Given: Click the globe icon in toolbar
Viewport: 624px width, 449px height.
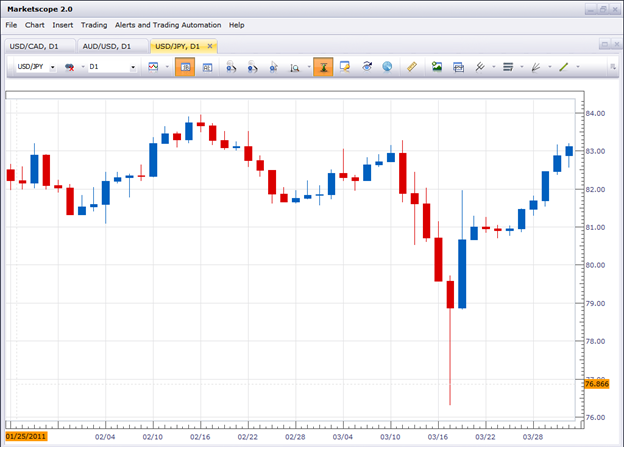Looking at the screenshot, I should pyautogui.click(x=387, y=67).
